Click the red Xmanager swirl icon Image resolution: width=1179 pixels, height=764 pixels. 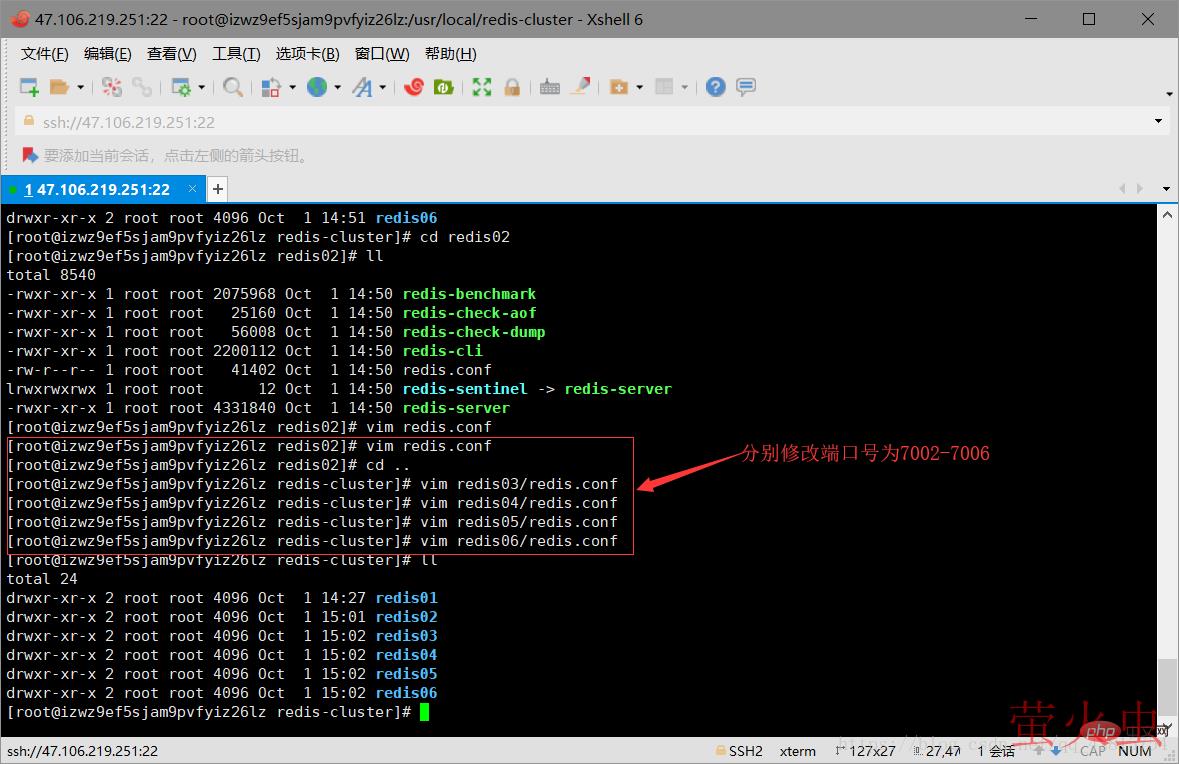413,88
